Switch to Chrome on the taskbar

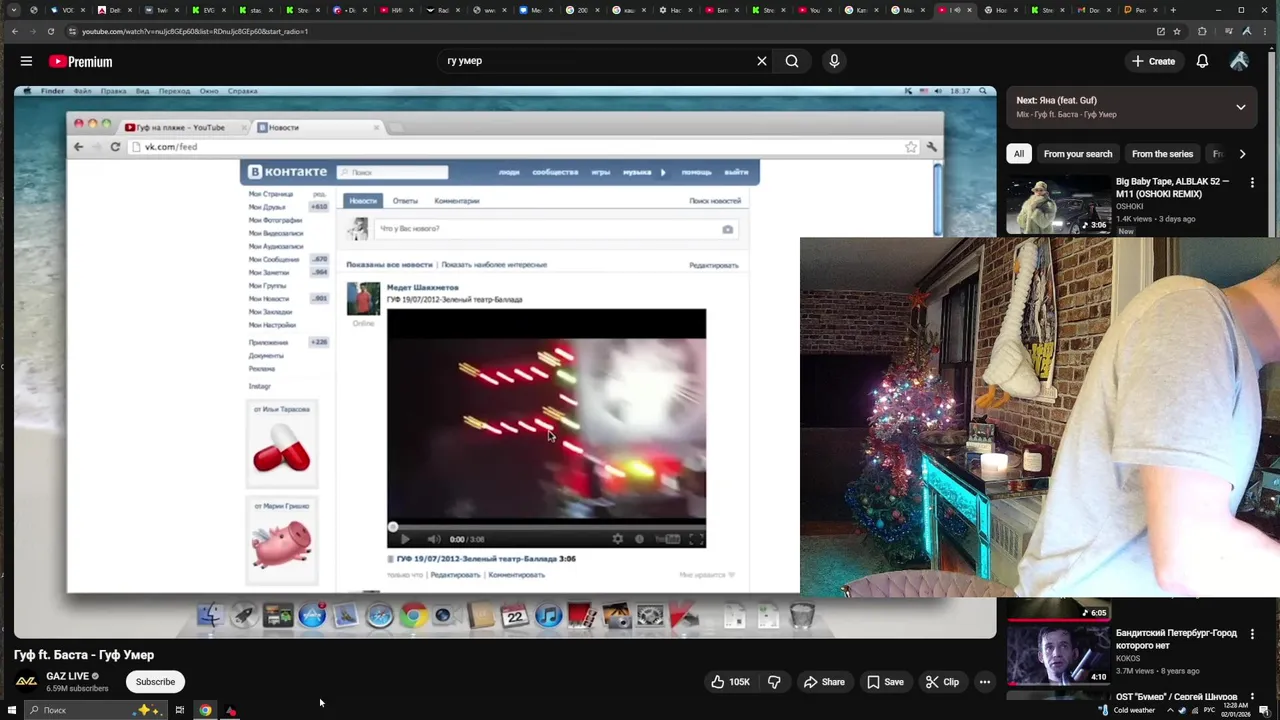[x=205, y=710]
